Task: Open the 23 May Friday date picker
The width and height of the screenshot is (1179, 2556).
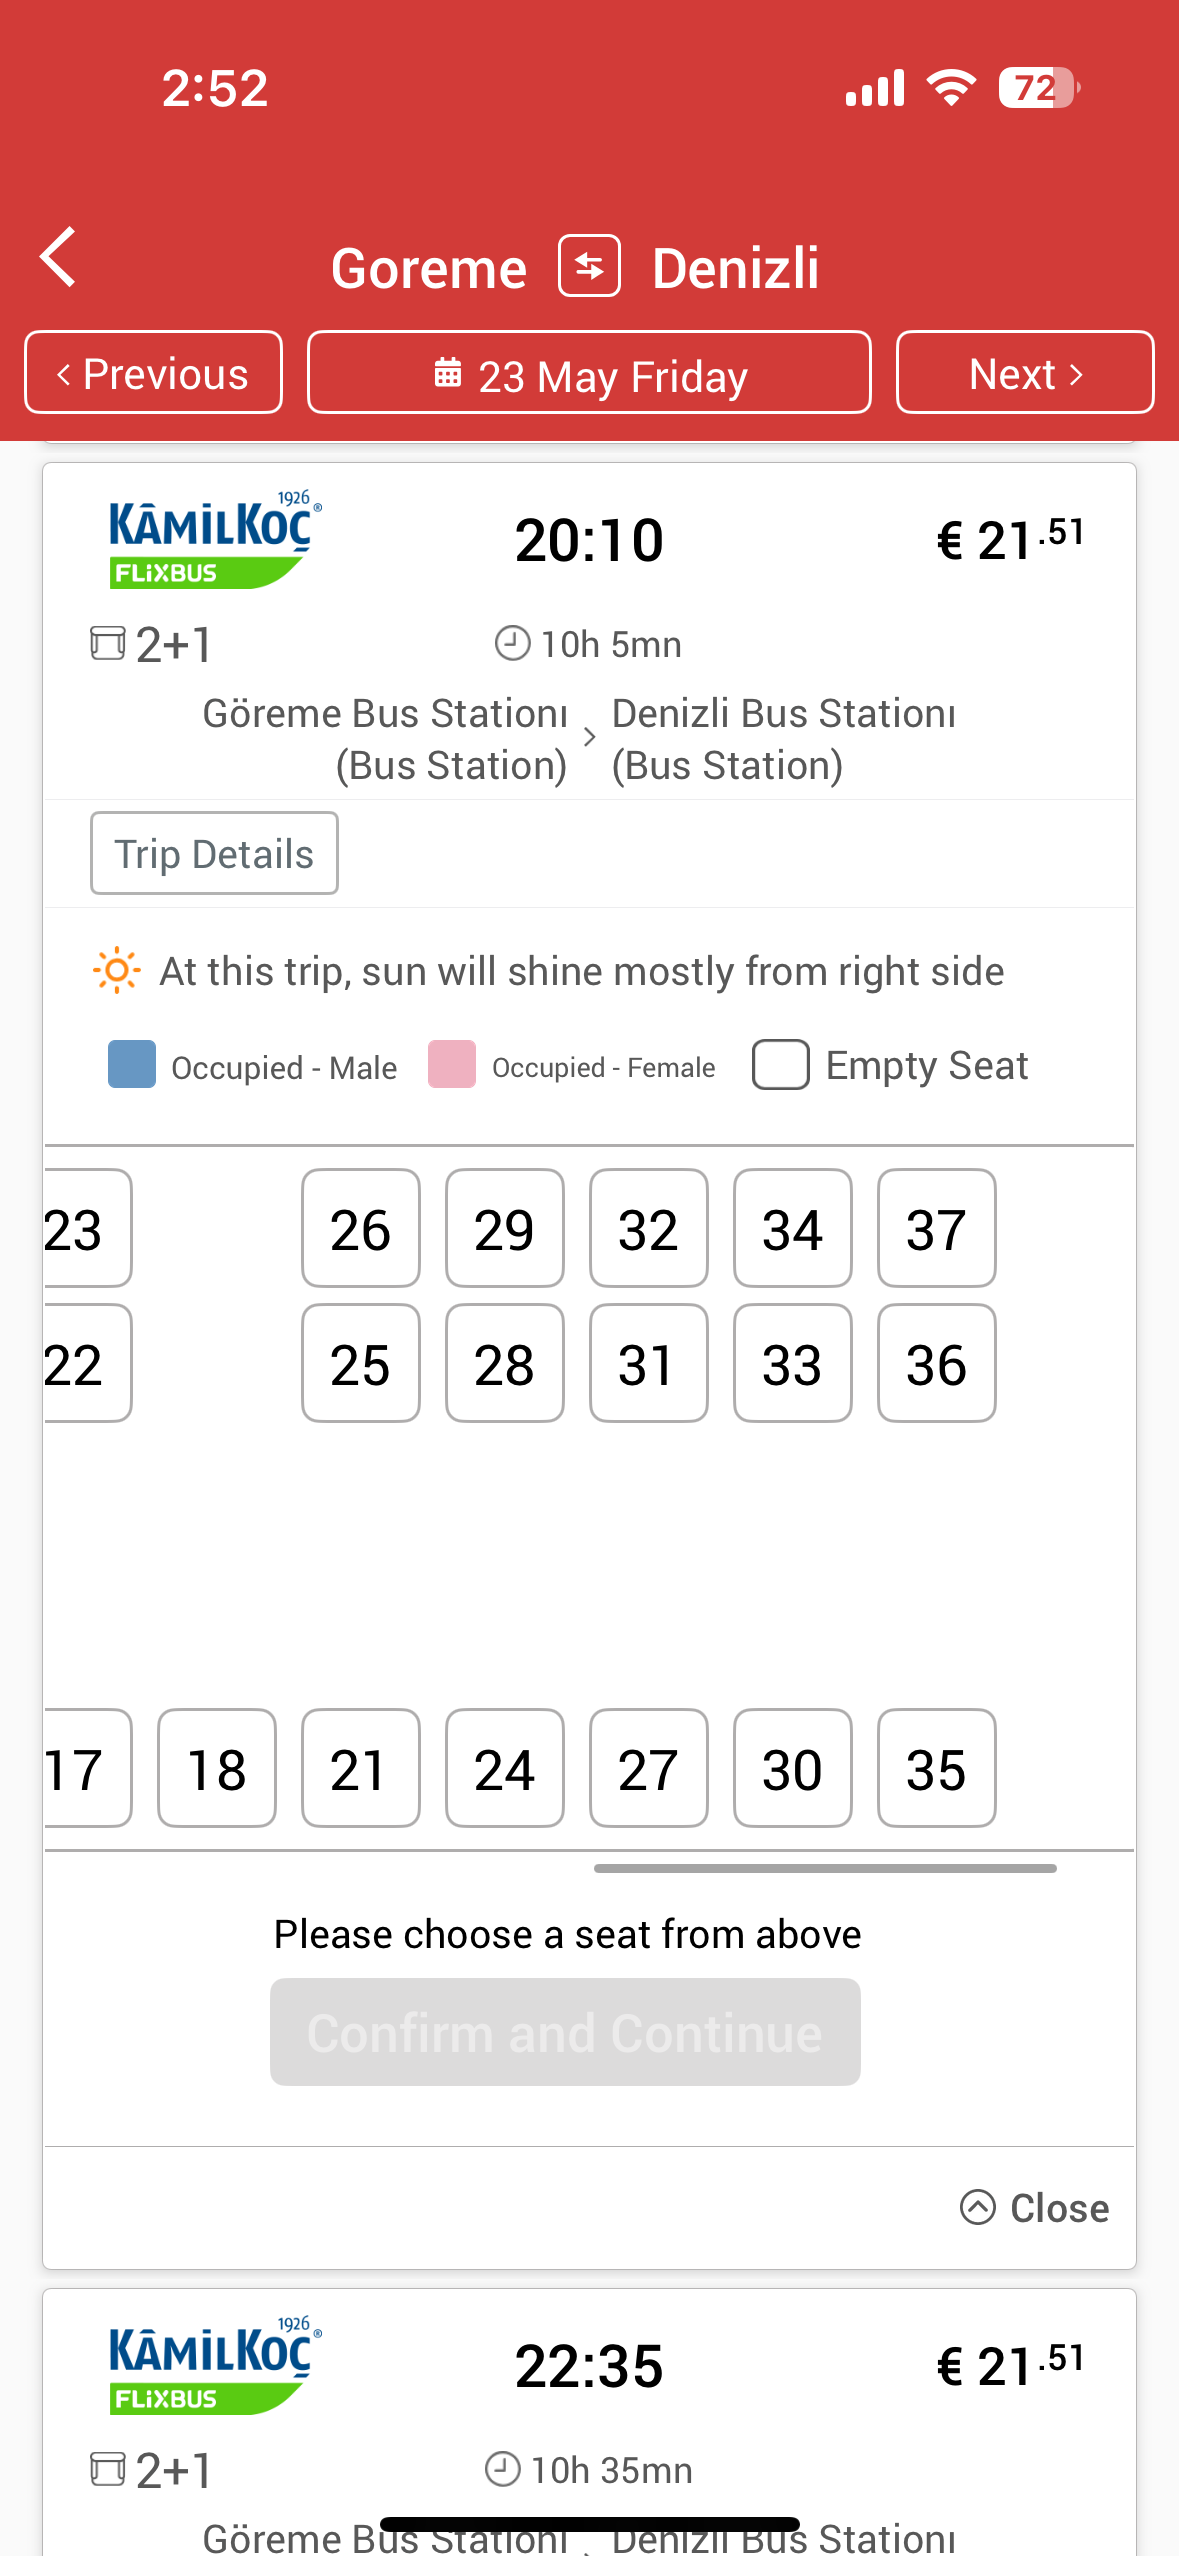Action: pos(589,372)
